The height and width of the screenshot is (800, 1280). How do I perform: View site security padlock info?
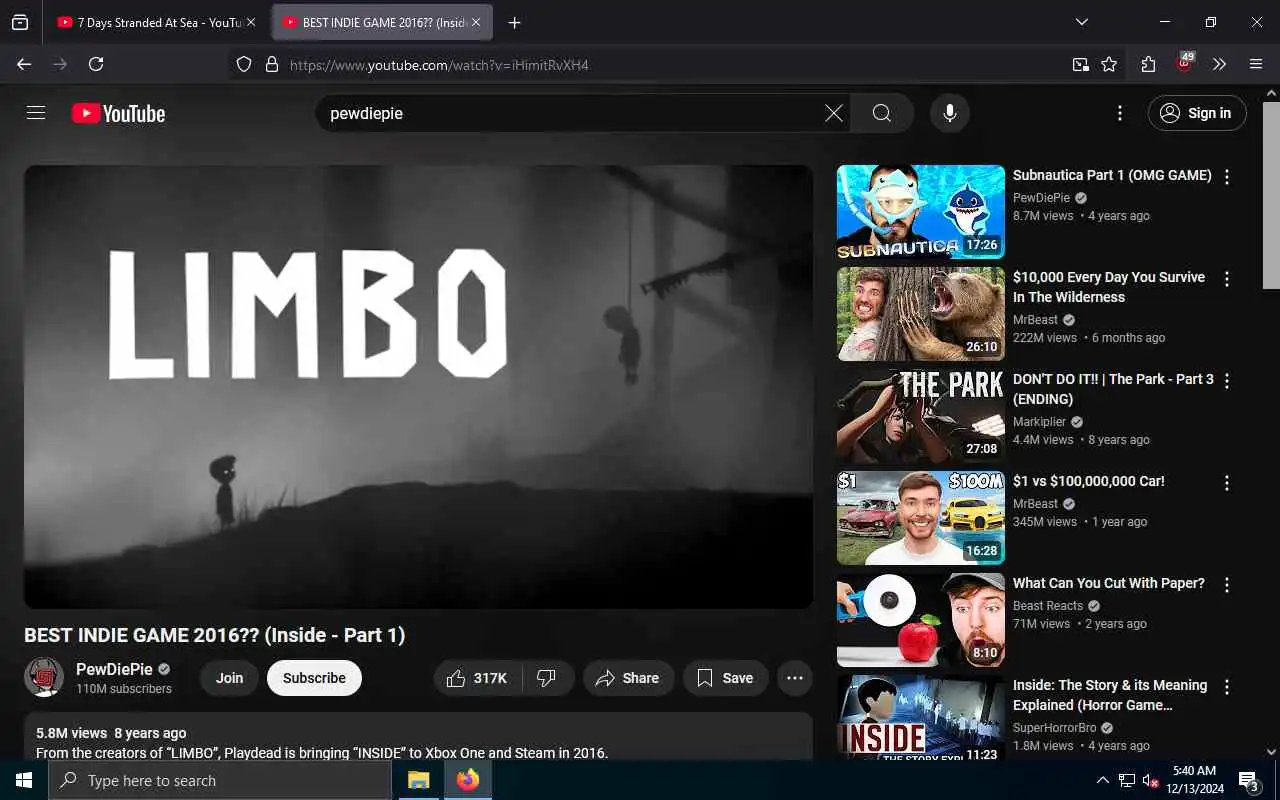pyautogui.click(x=271, y=65)
